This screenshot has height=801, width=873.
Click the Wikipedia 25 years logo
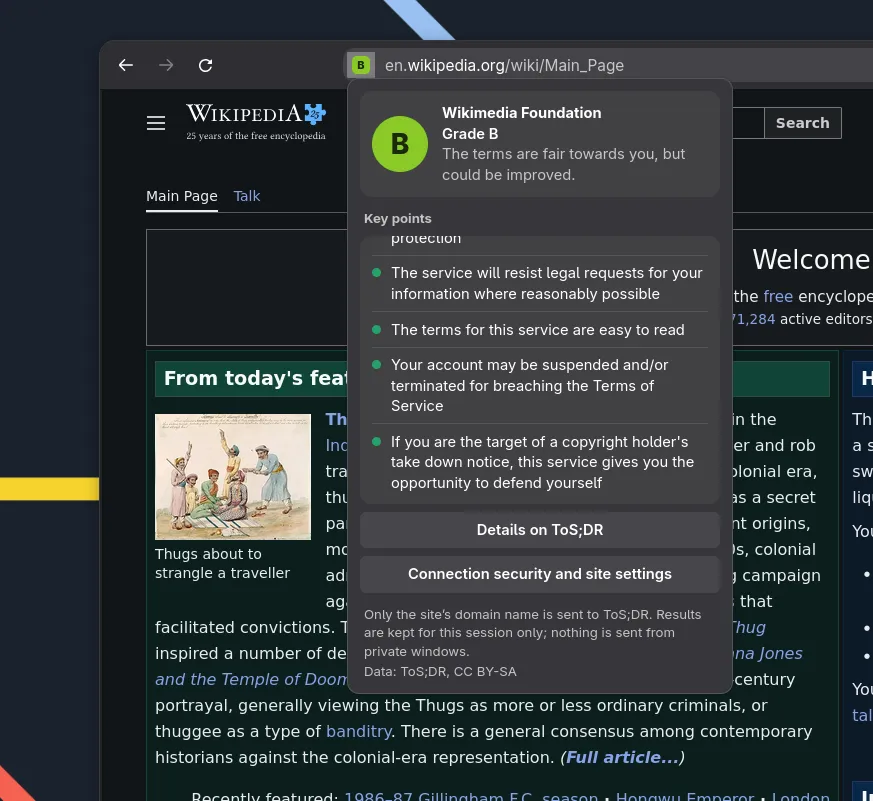(256, 121)
